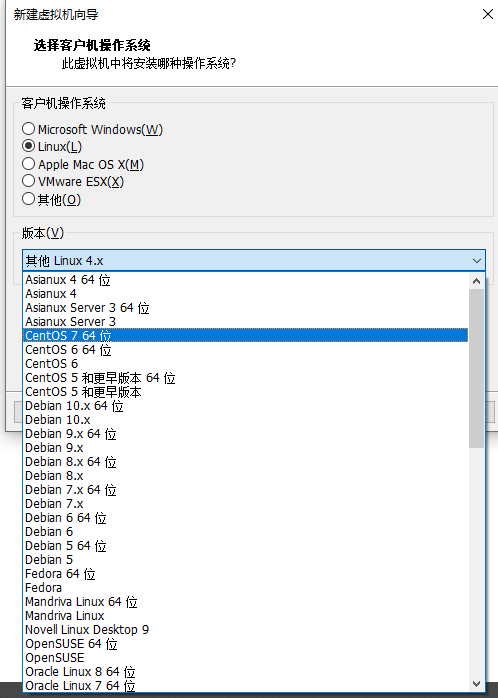Choose the CentOS 6 entry

tap(245, 363)
